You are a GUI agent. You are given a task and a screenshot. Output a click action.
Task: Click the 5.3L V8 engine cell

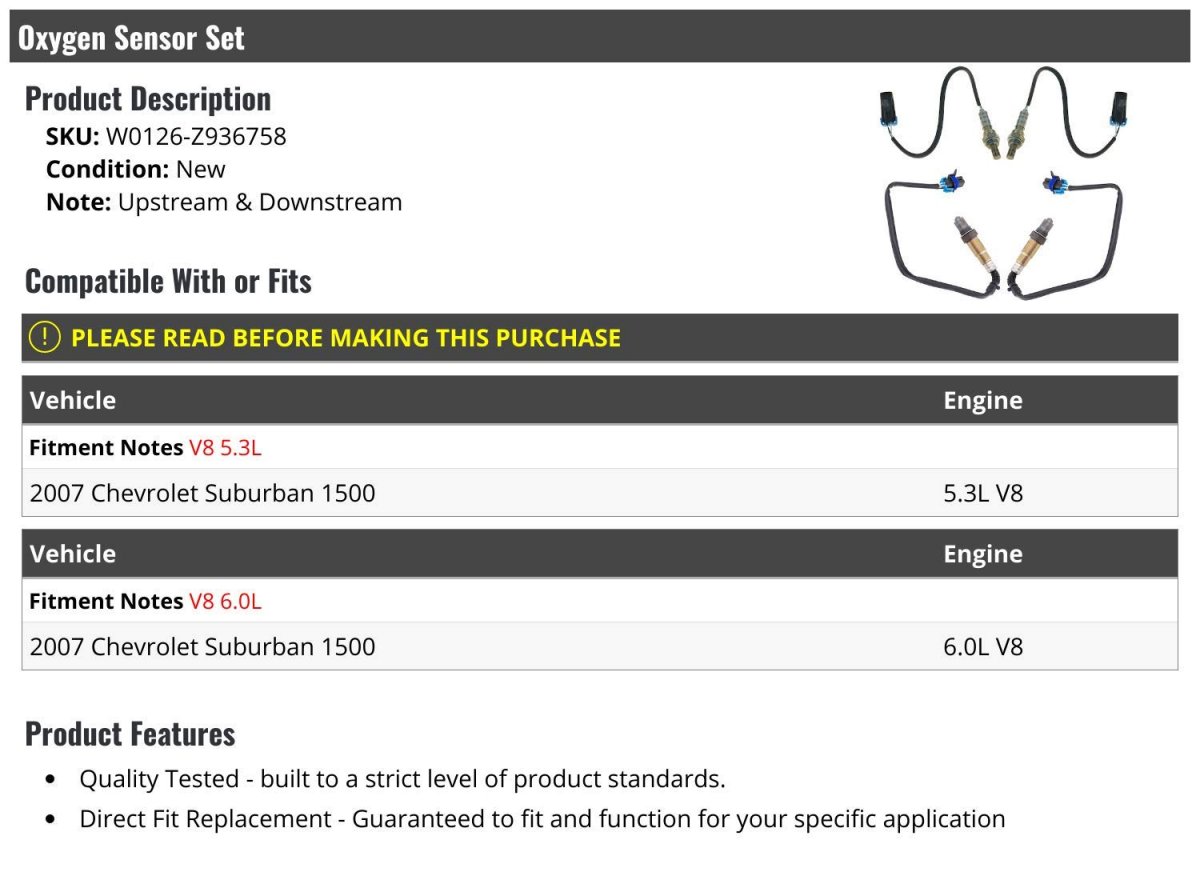(983, 493)
